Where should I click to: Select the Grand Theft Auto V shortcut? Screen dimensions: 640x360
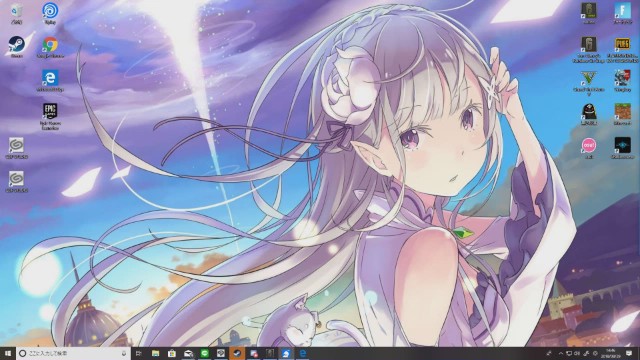[589, 83]
